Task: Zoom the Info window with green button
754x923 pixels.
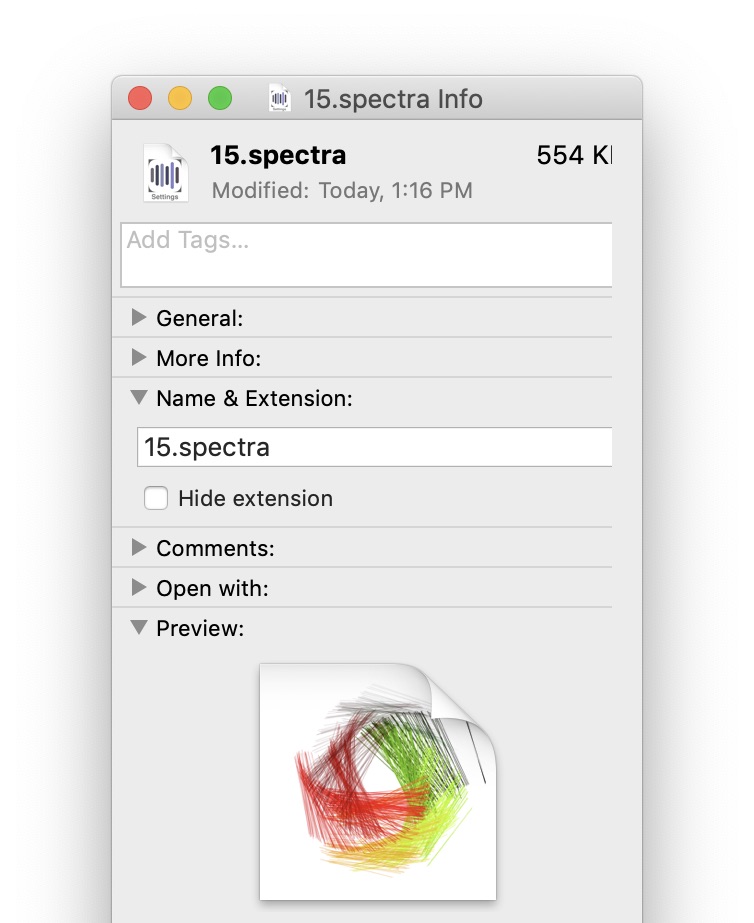Action: (220, 99)
